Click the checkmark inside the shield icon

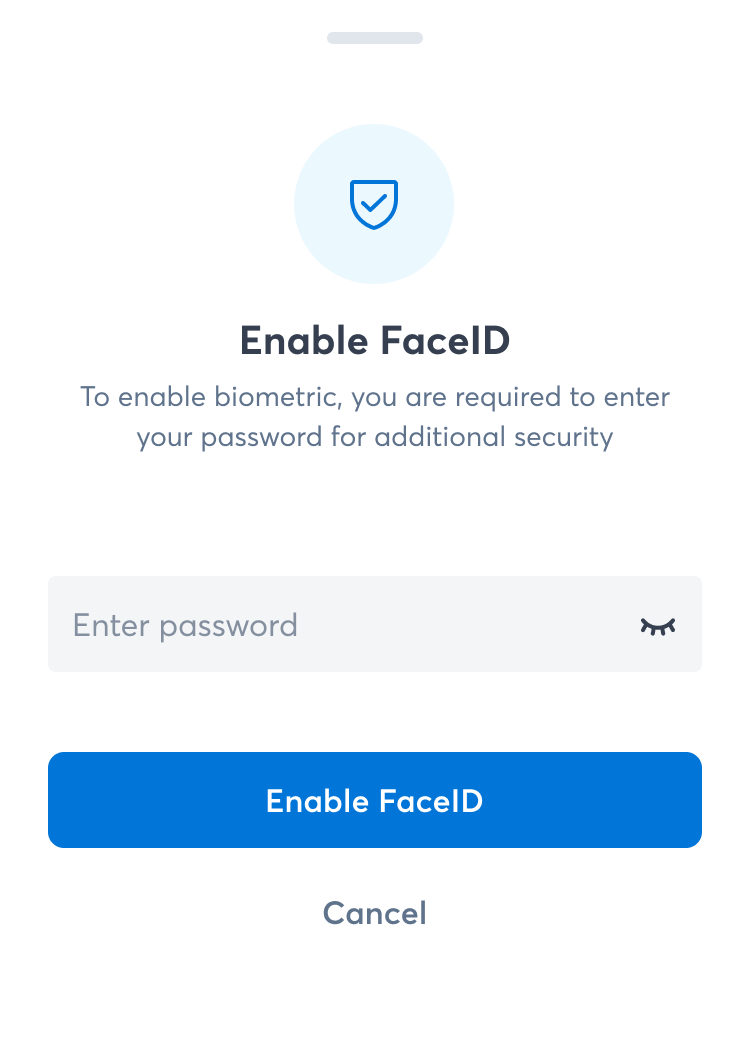(374, 203)
